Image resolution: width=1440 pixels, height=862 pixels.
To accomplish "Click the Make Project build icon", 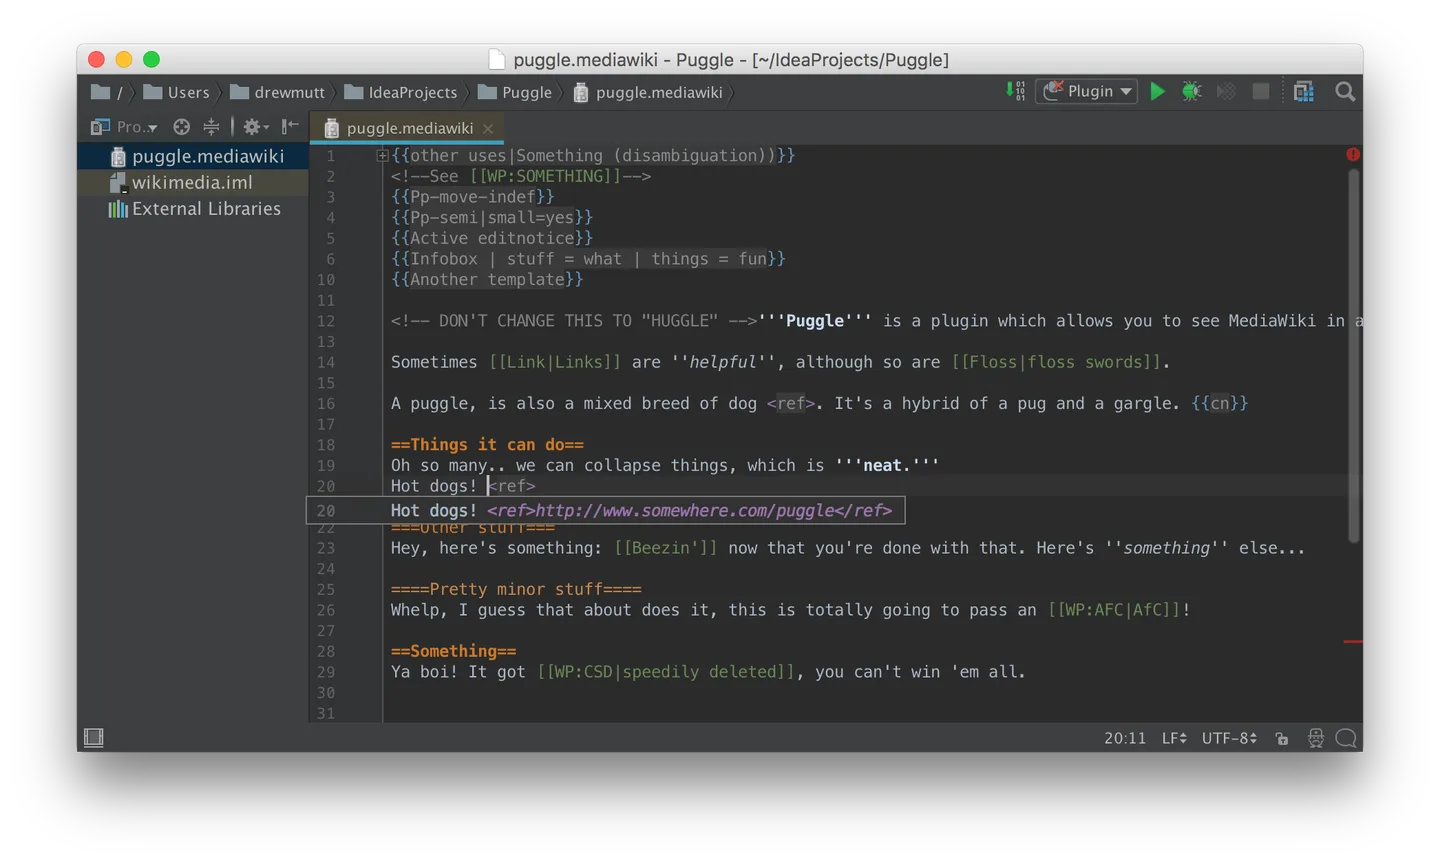I will [1015, 92].
